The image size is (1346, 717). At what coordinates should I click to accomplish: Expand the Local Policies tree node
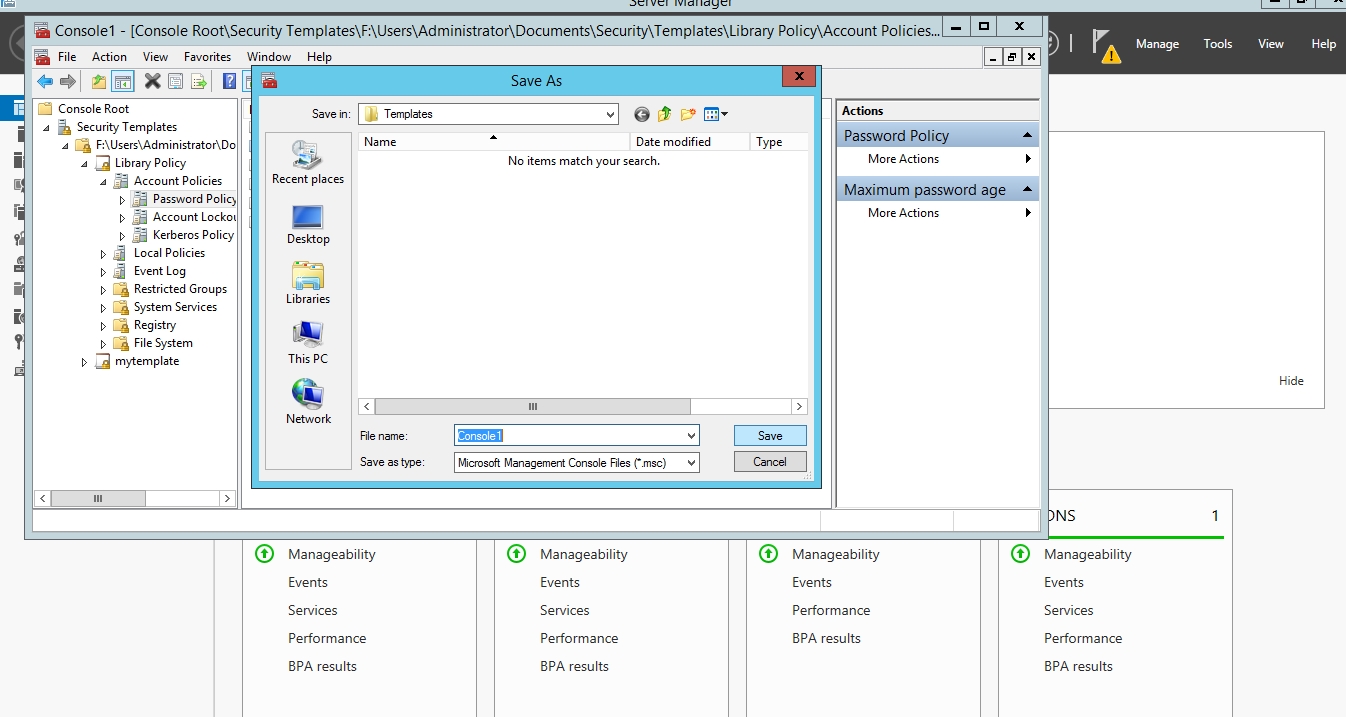tap(103, 254)
